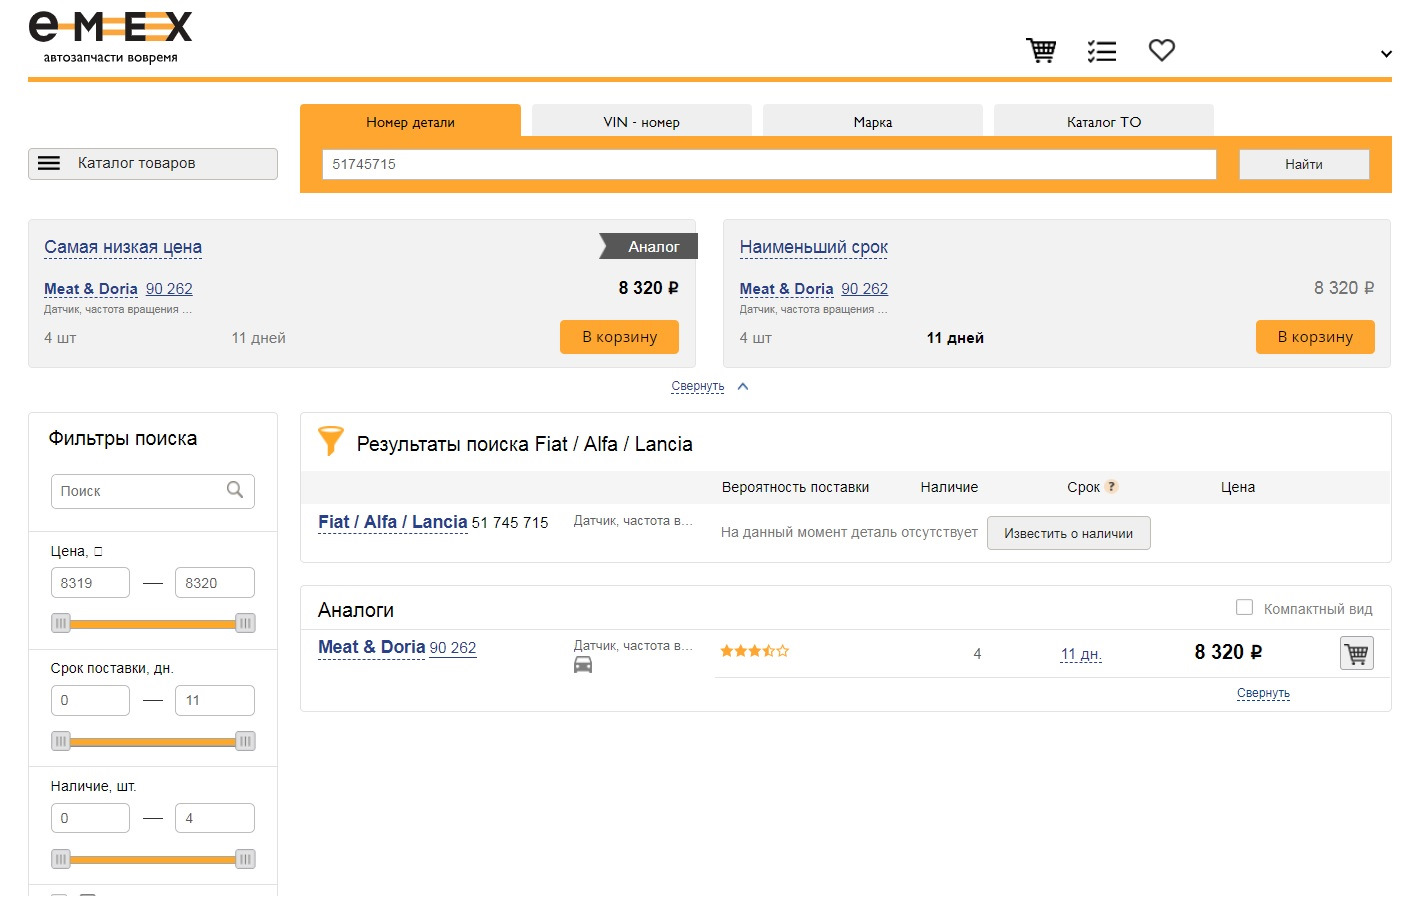
Task: Click chevron-up icon next to Свернуть
Action: tap(743, 386)
